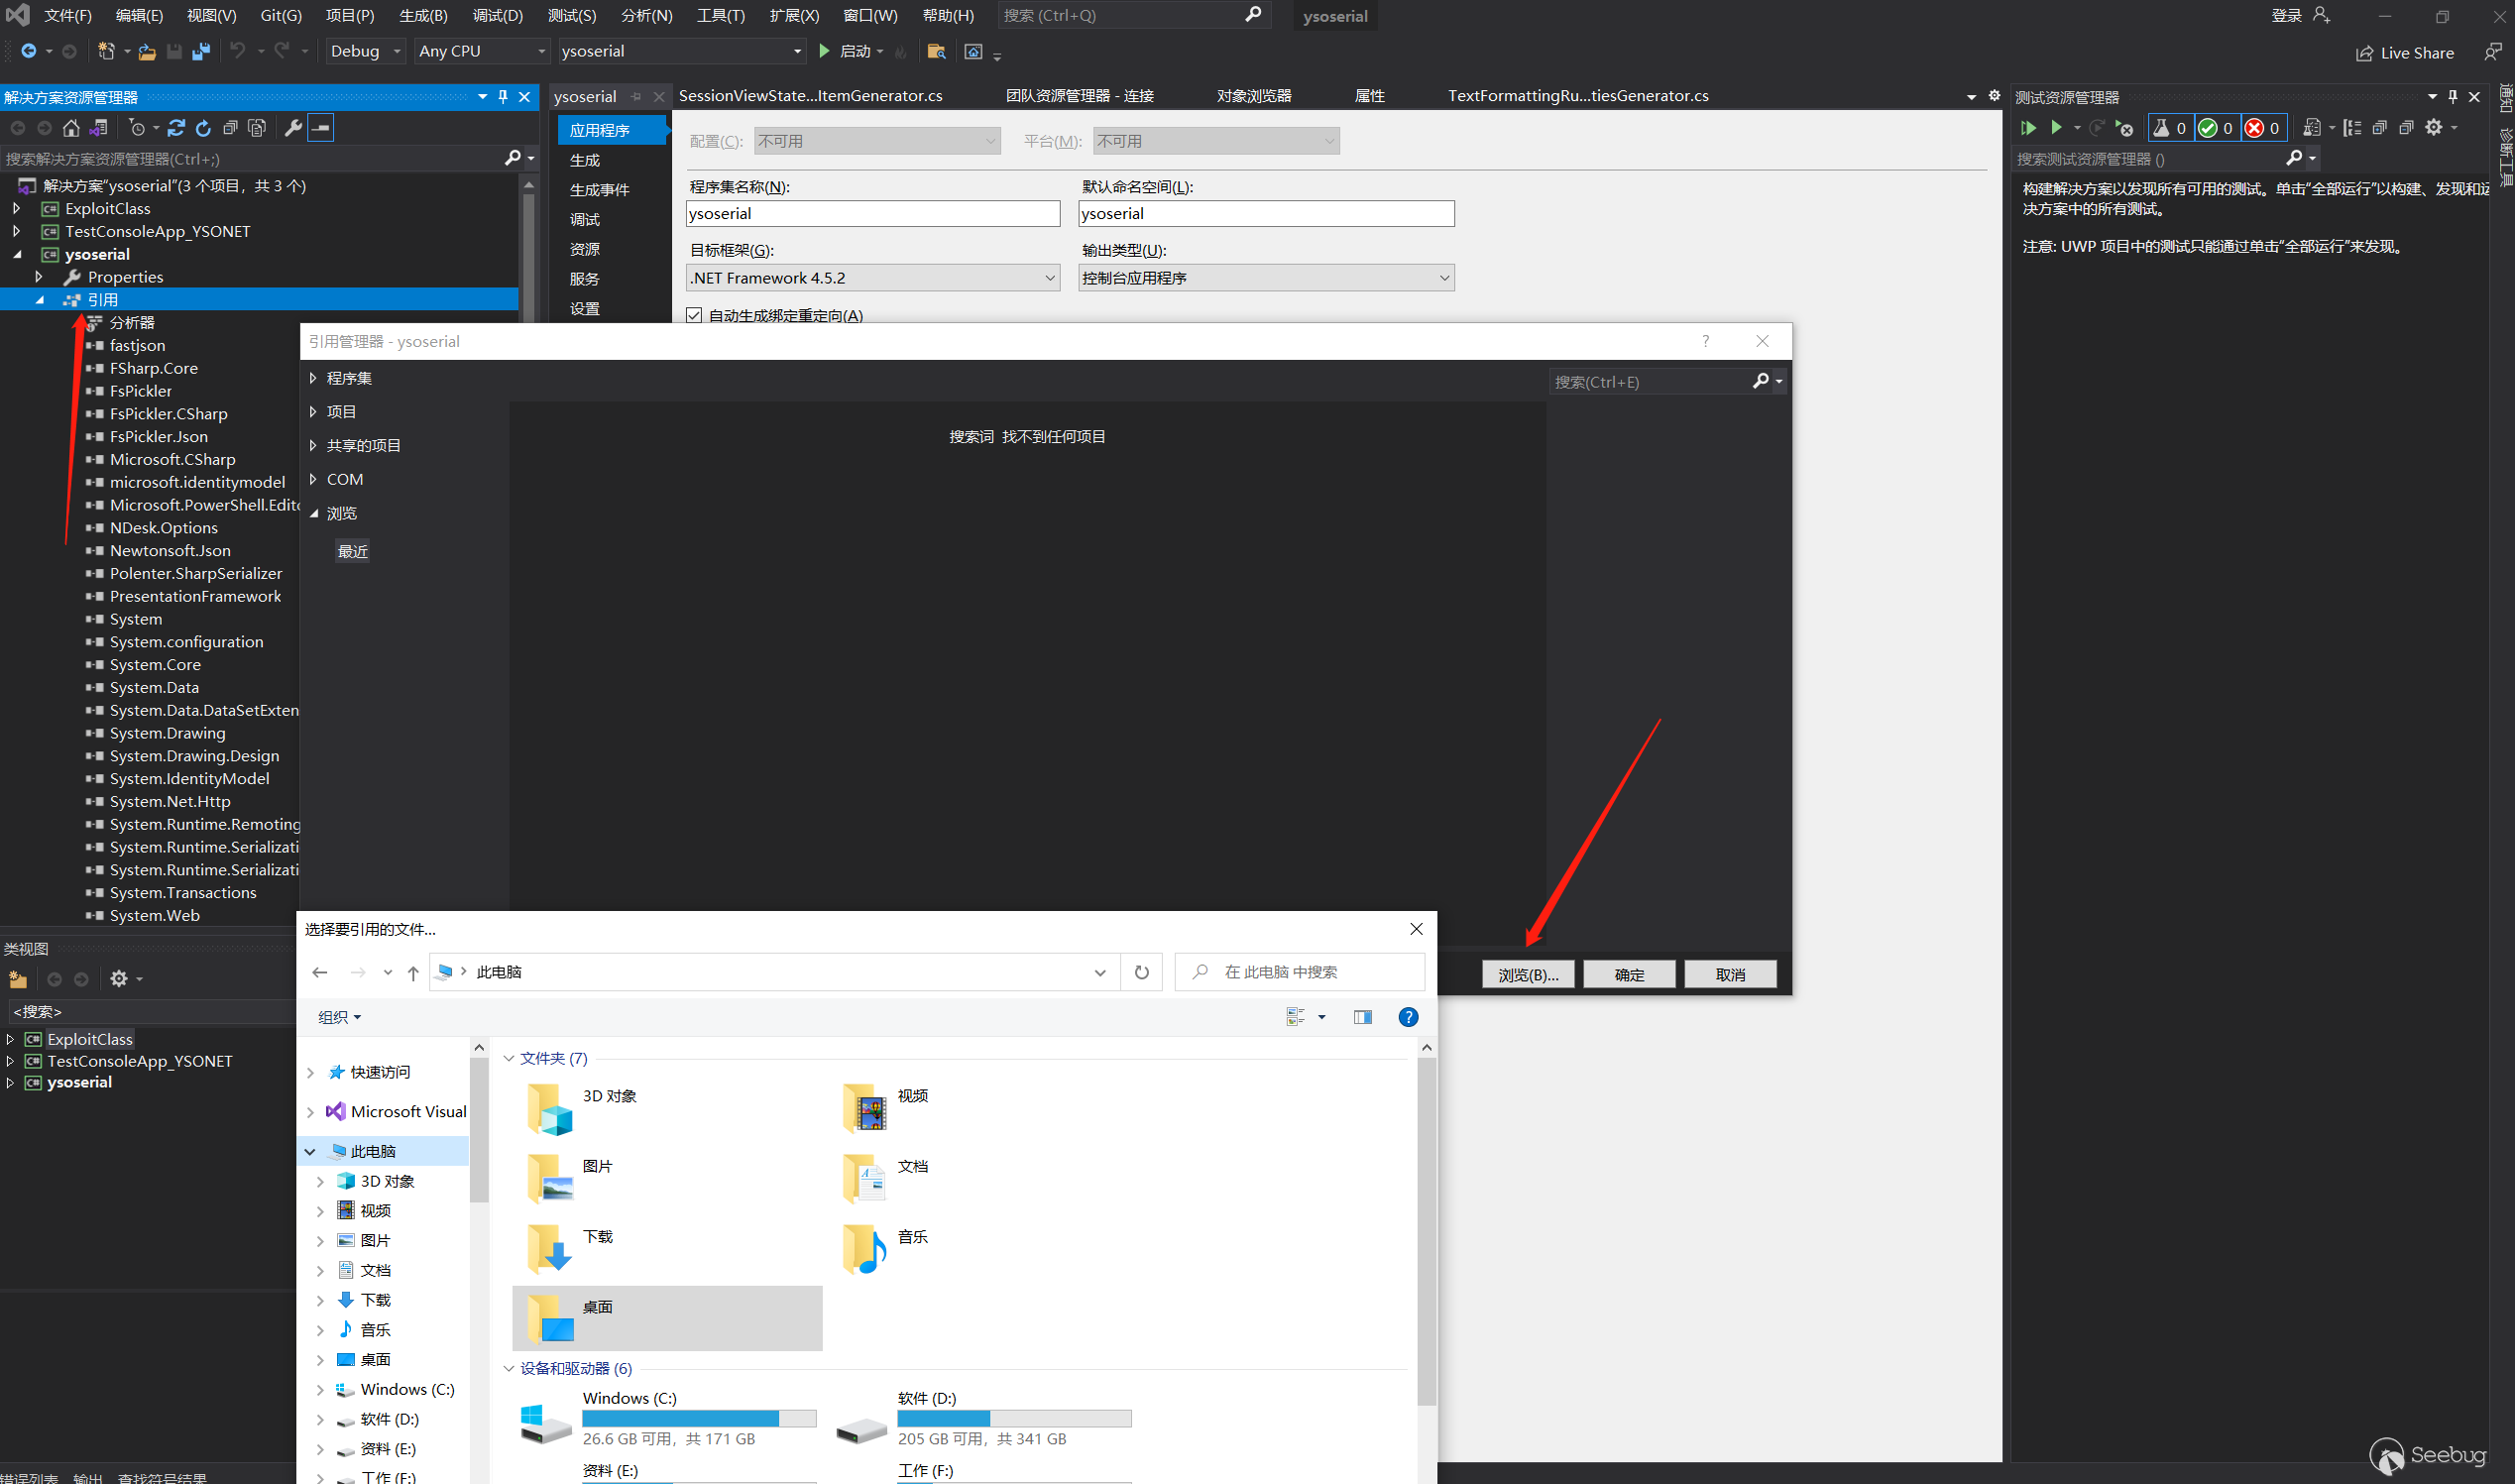This screenshot has height=1484, width=2515.
Task: Click the assembly name input field
Action: [872, 214]
